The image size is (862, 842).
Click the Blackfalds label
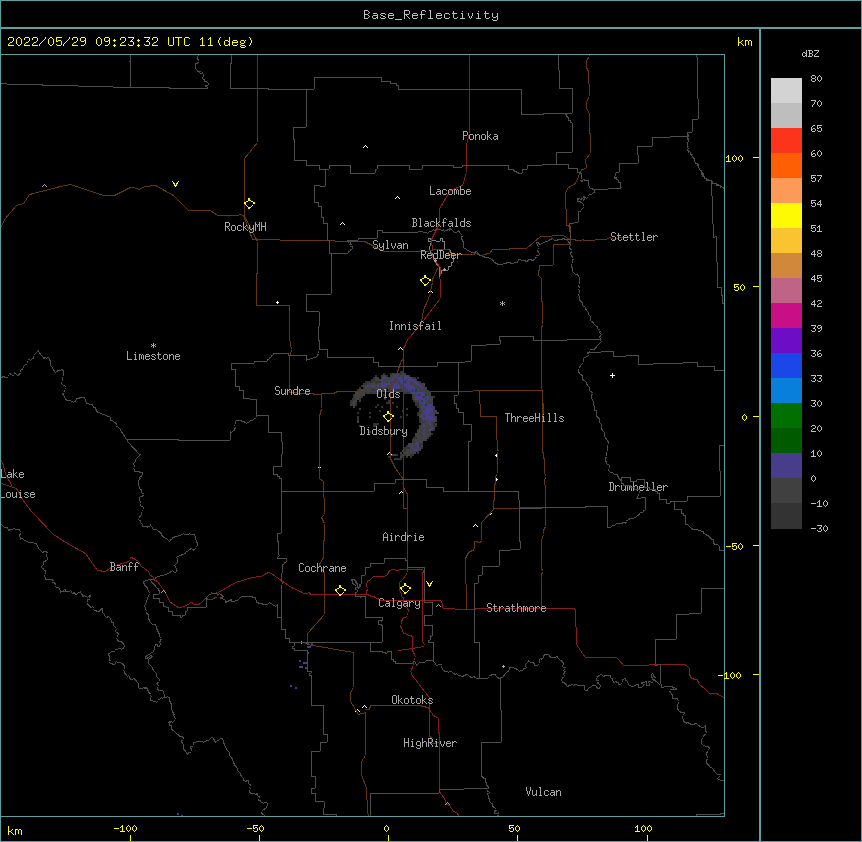(x=441, y=223)
